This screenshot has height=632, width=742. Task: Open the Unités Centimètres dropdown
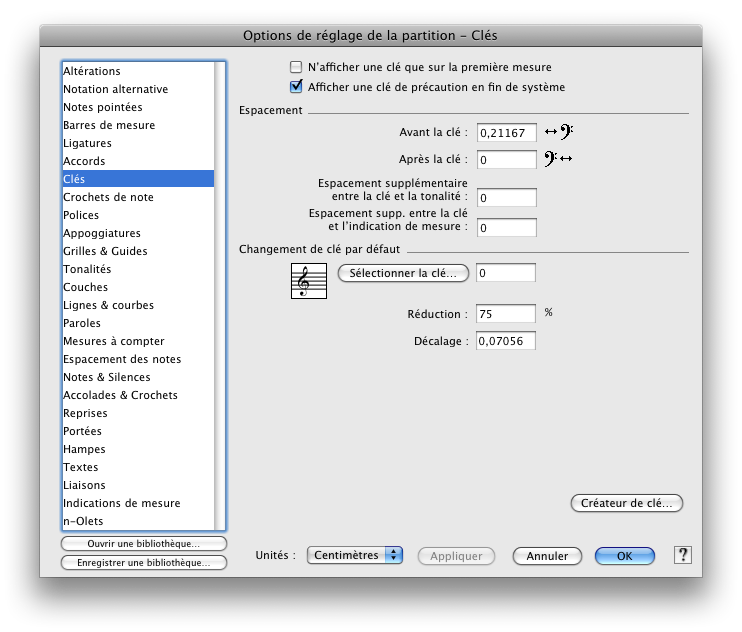[354, 555]
